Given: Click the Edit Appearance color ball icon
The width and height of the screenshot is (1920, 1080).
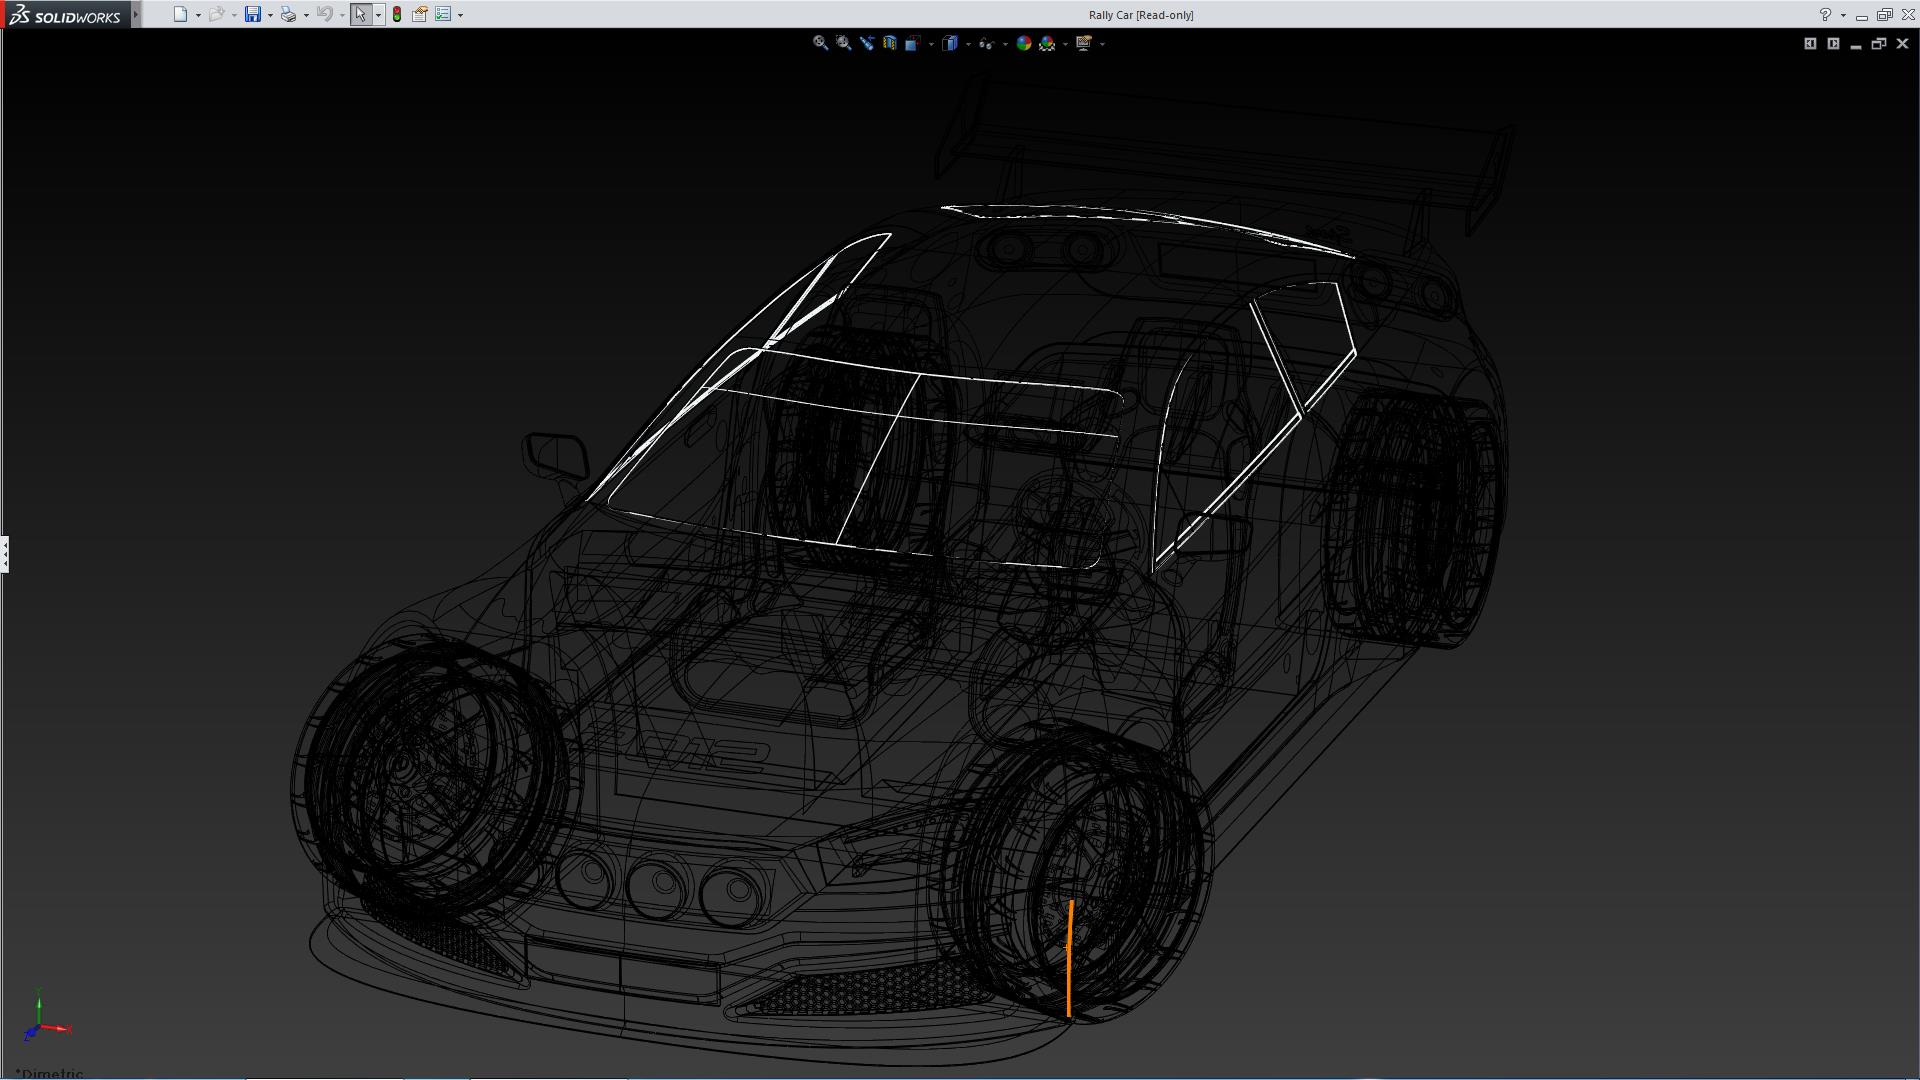Looking at the screenshot, I should [x=1023, y=43].
